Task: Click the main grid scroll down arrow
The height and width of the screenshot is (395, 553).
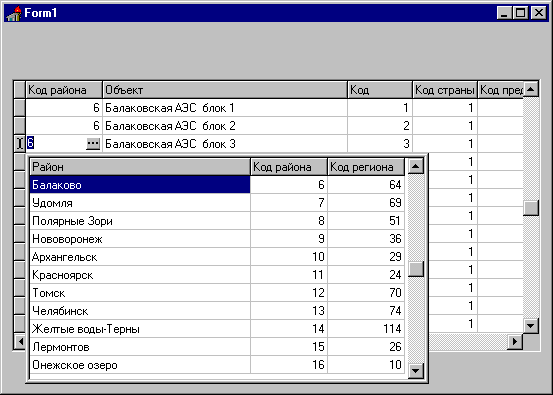Action: point(531,326)
